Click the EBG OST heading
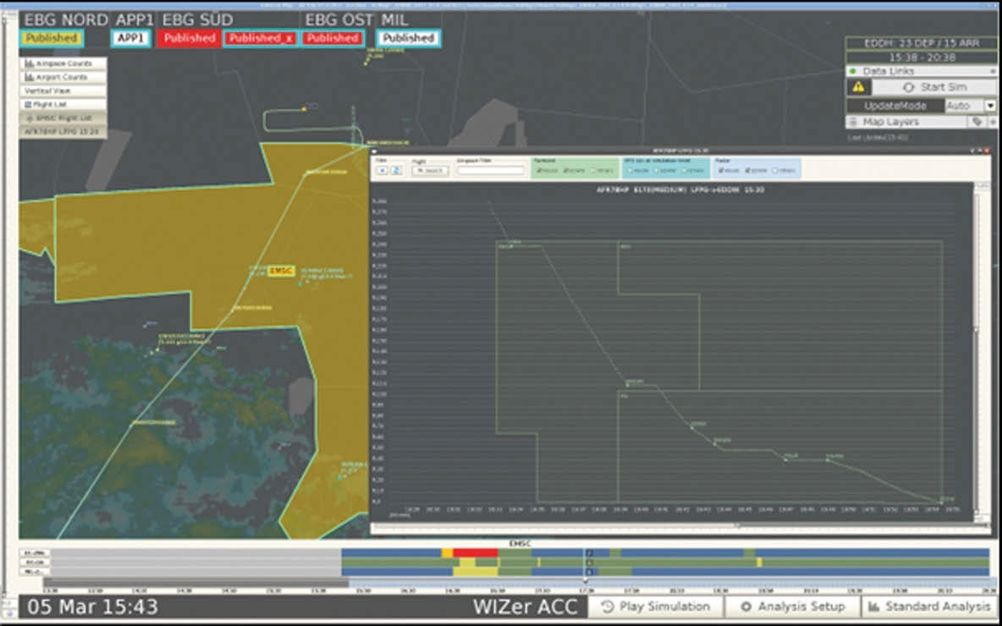The image size is (1002, 626). click(x=339, y=20)
